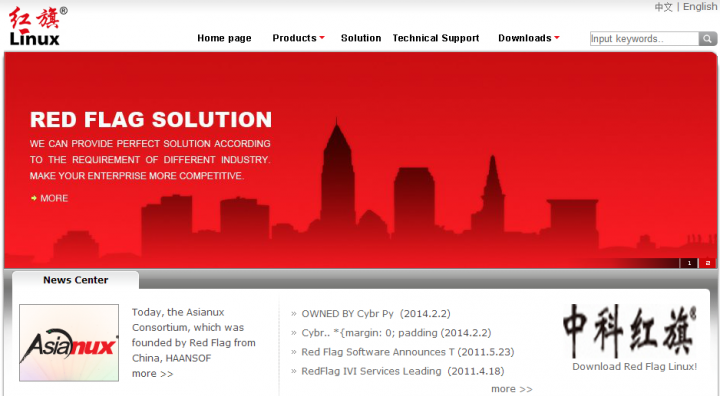This screenshot has width=720, height=396.
Task: Click the 中科红旗 logo image
Action: click(630, 331)
